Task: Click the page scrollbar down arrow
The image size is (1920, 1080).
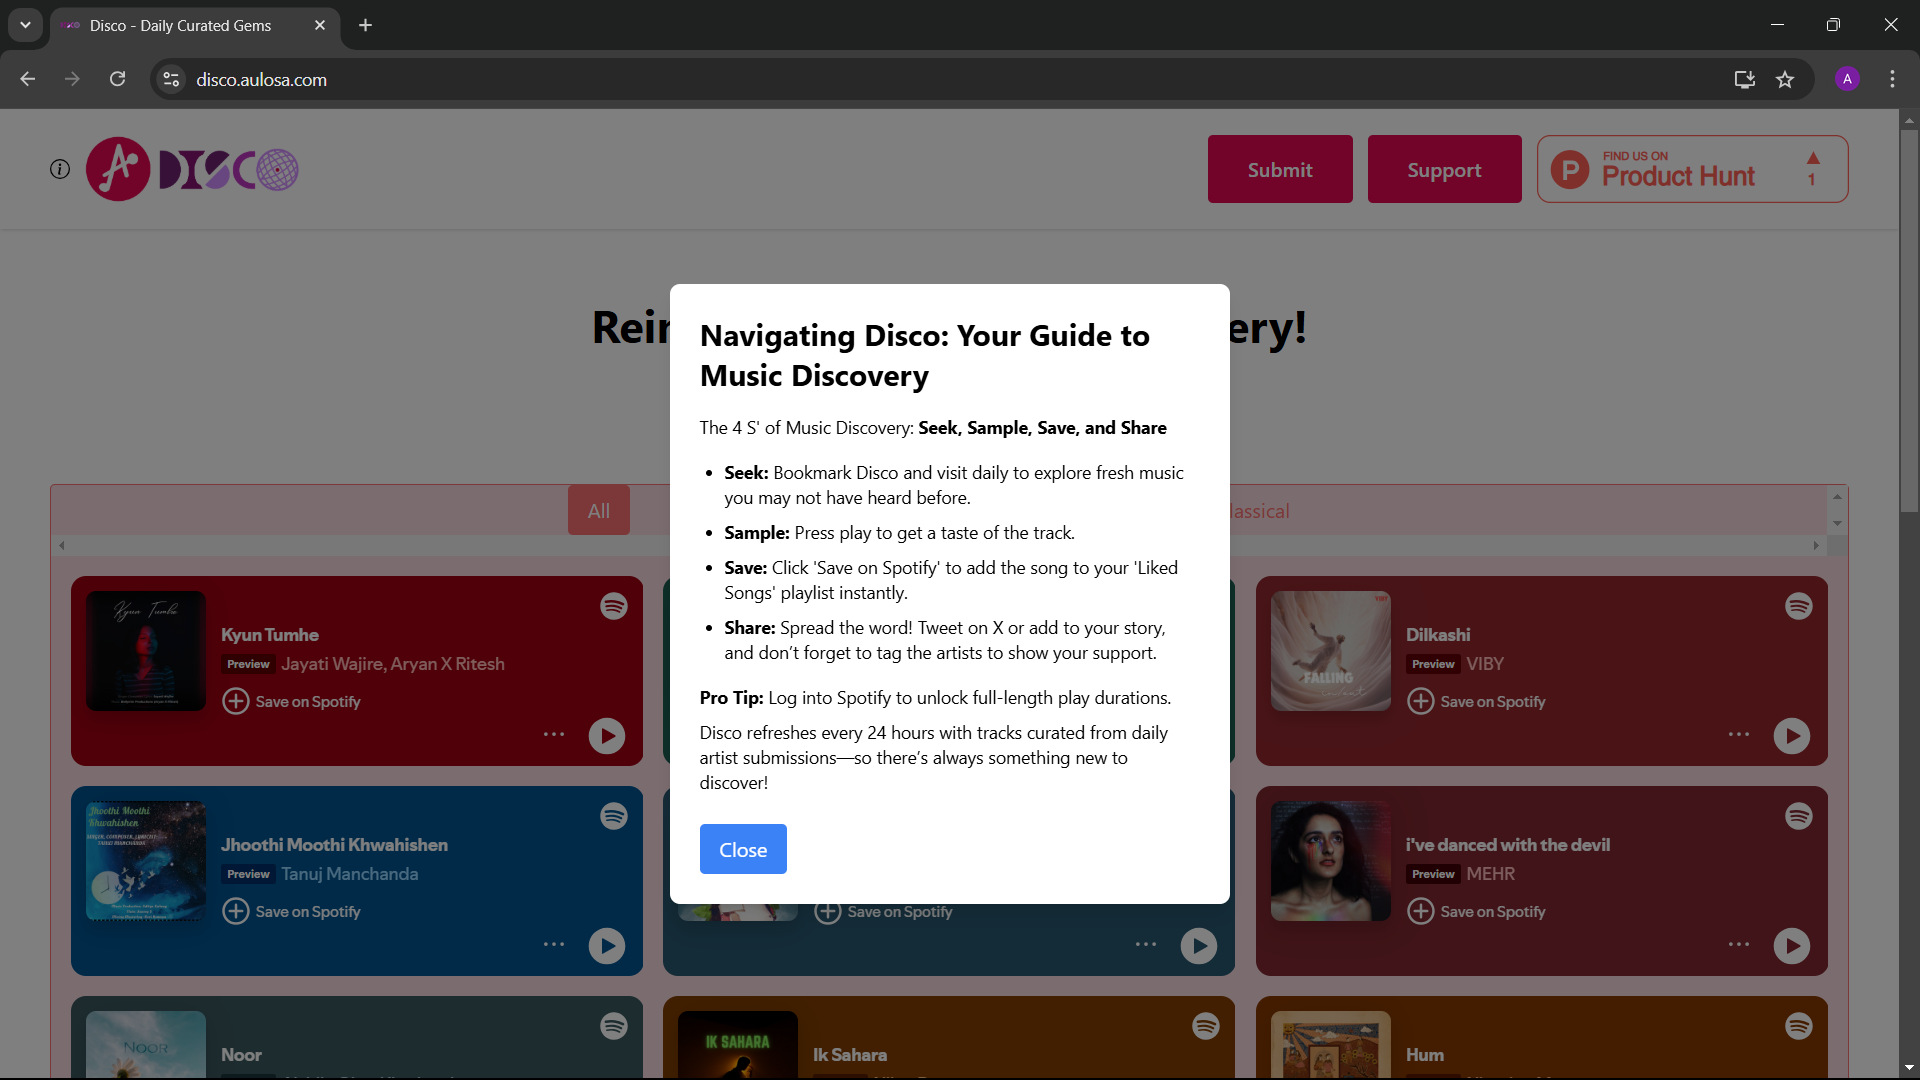Action: (x=1909, y=1068)
